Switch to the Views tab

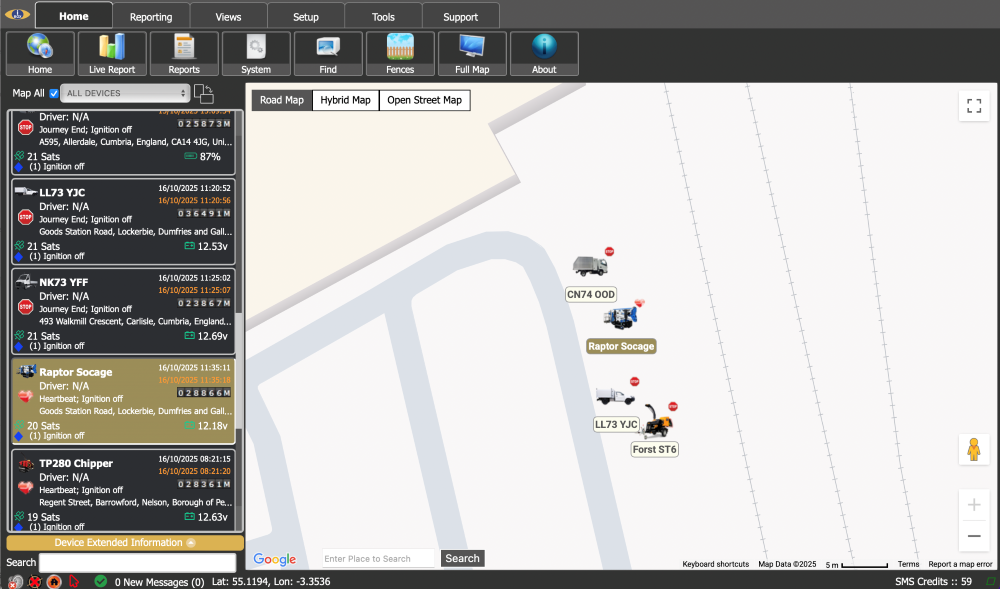228,17
